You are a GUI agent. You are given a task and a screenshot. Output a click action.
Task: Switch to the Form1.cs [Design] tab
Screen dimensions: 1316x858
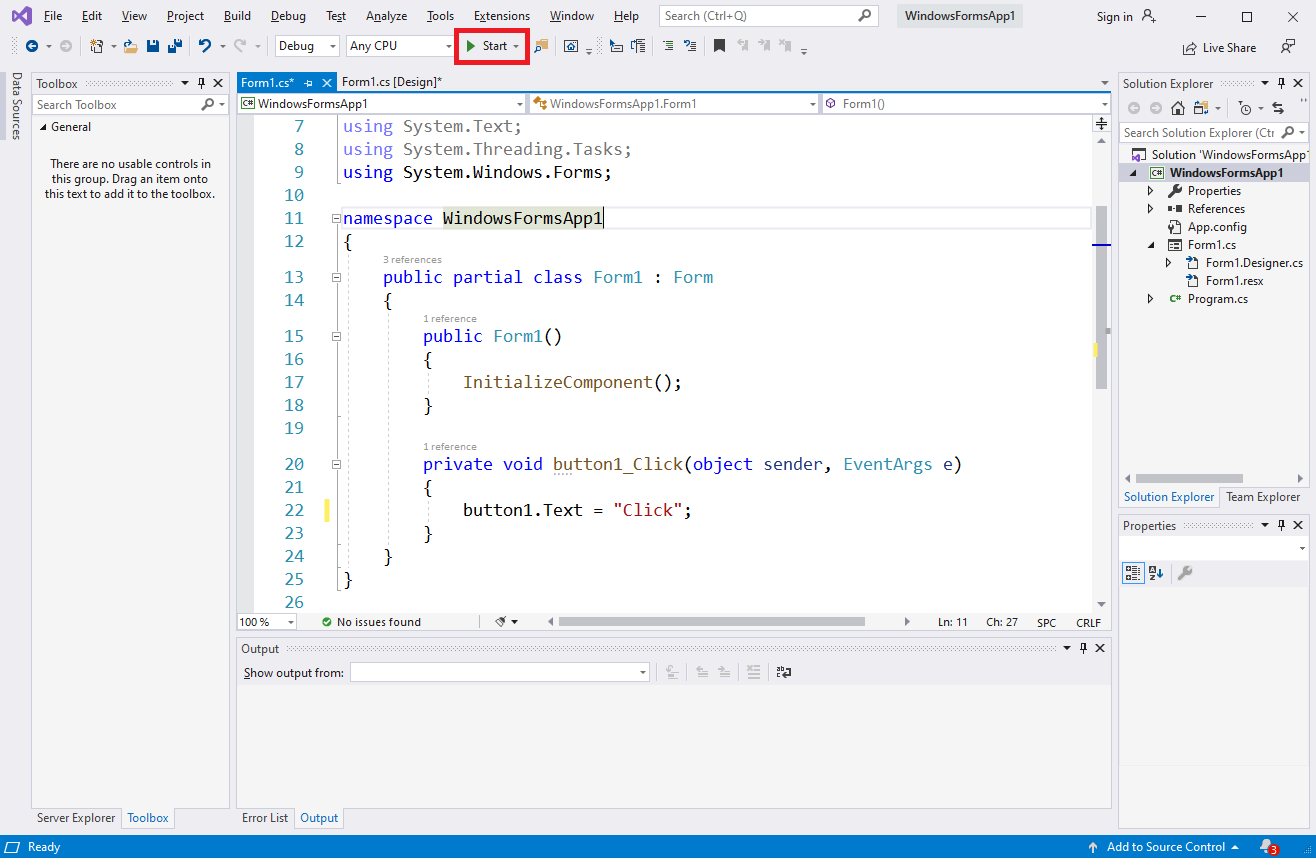pos(392,82)
